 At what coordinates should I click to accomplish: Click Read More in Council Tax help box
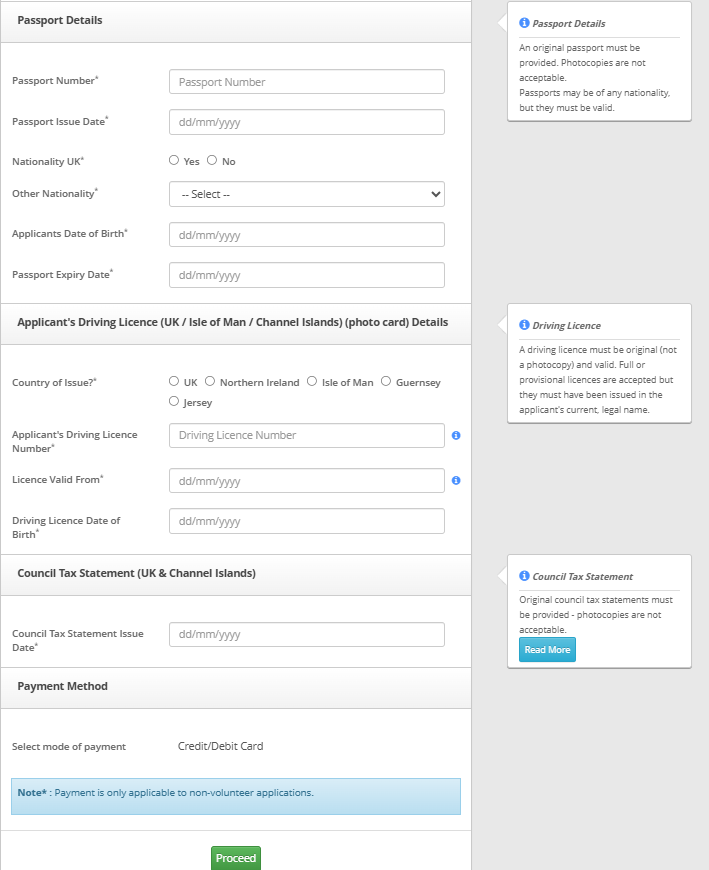547,650
